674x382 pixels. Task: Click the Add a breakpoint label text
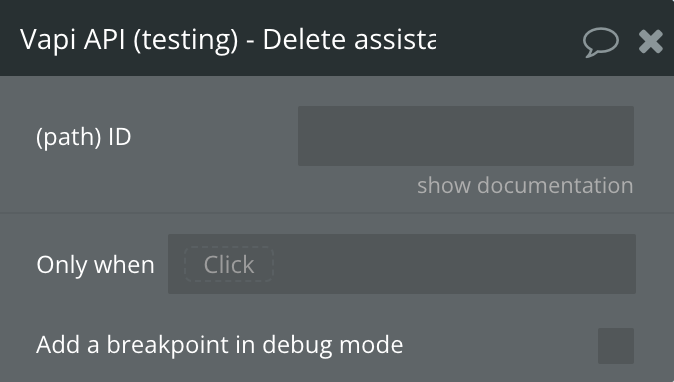(x=220, y=345)
